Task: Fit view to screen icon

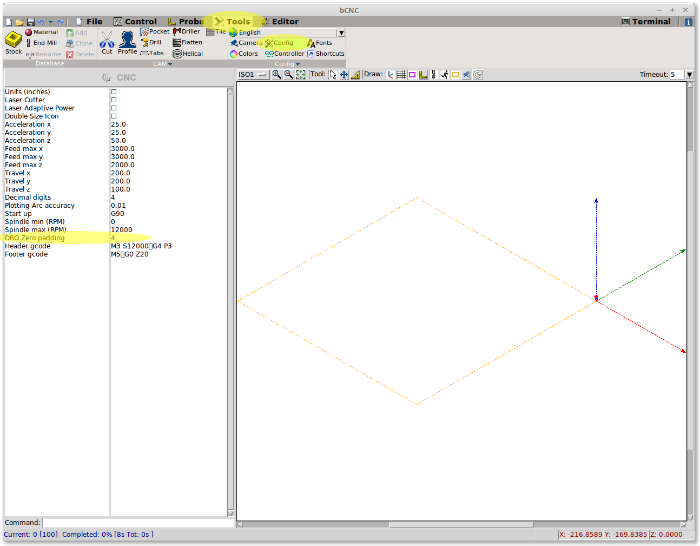Action: (301, 75)
